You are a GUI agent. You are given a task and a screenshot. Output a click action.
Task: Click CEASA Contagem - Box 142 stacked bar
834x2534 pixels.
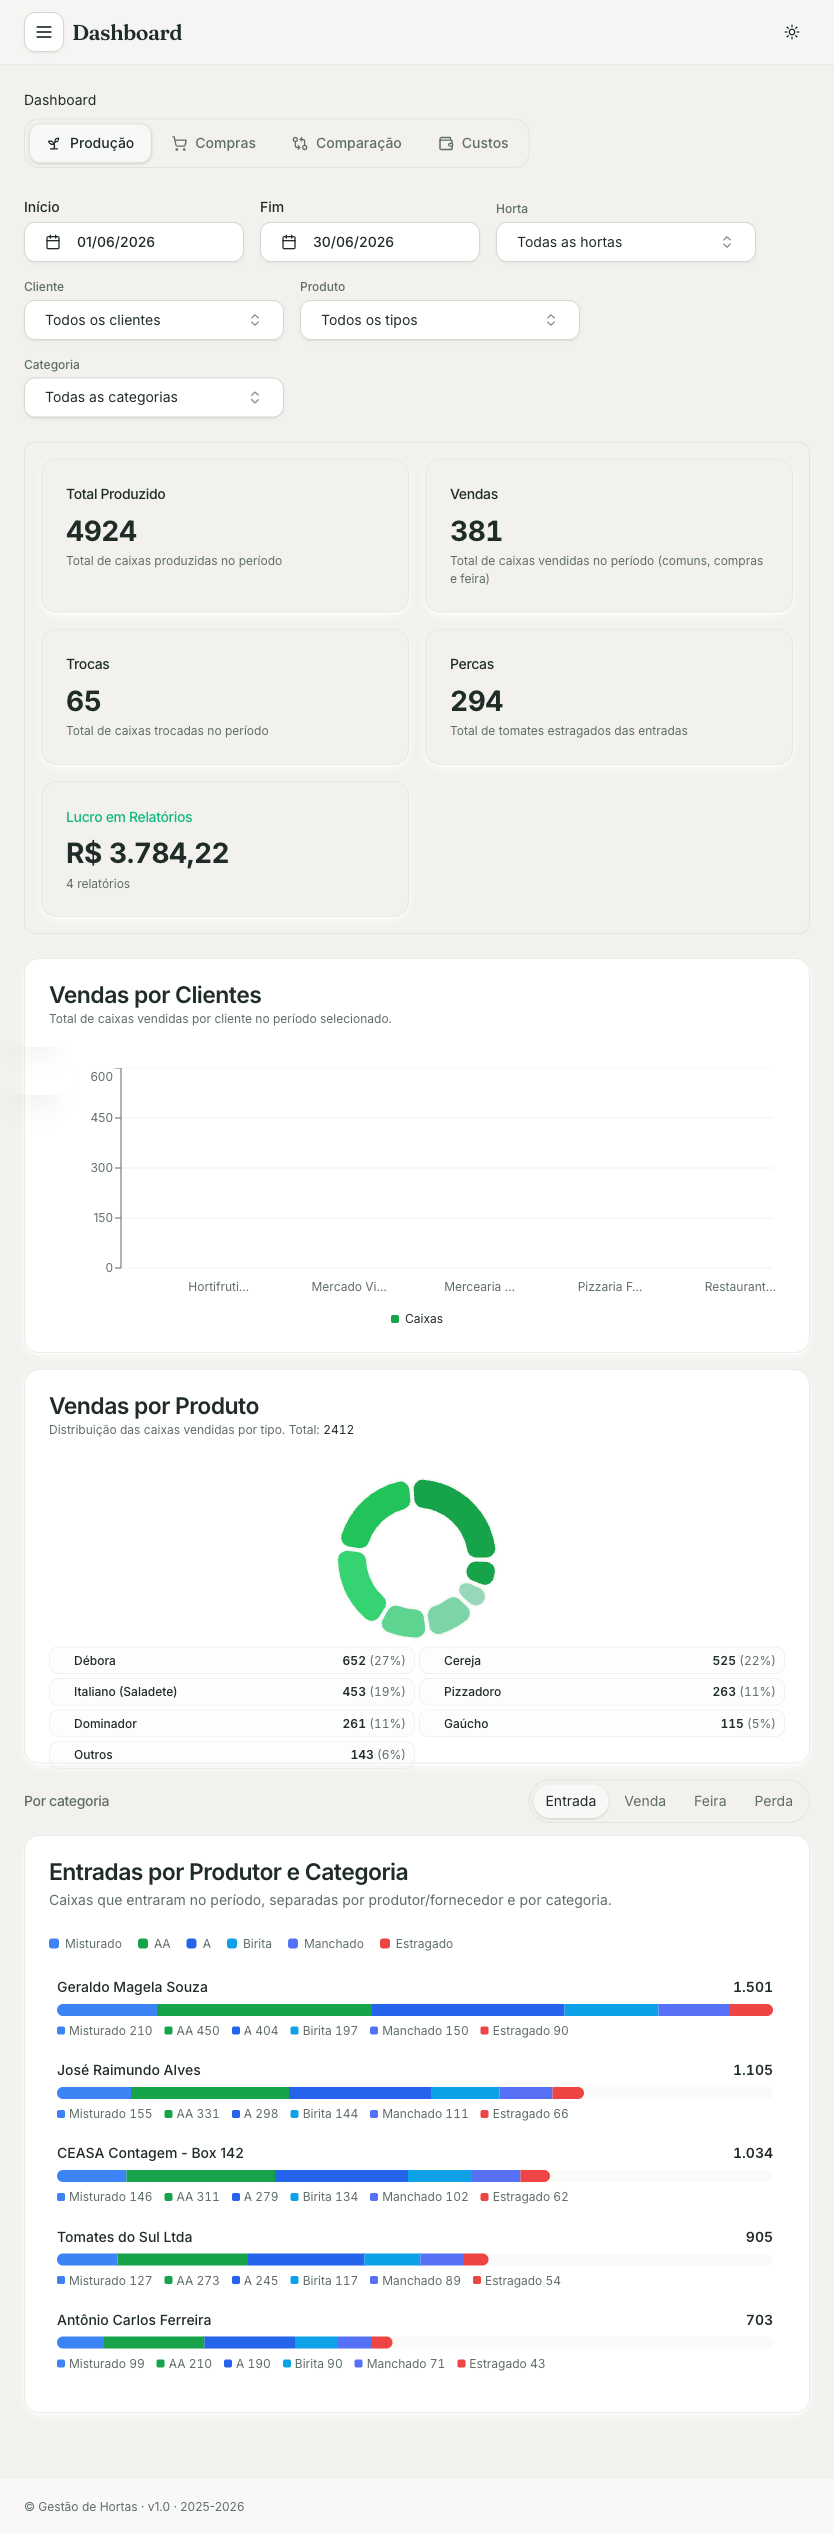click(303, 2176)
